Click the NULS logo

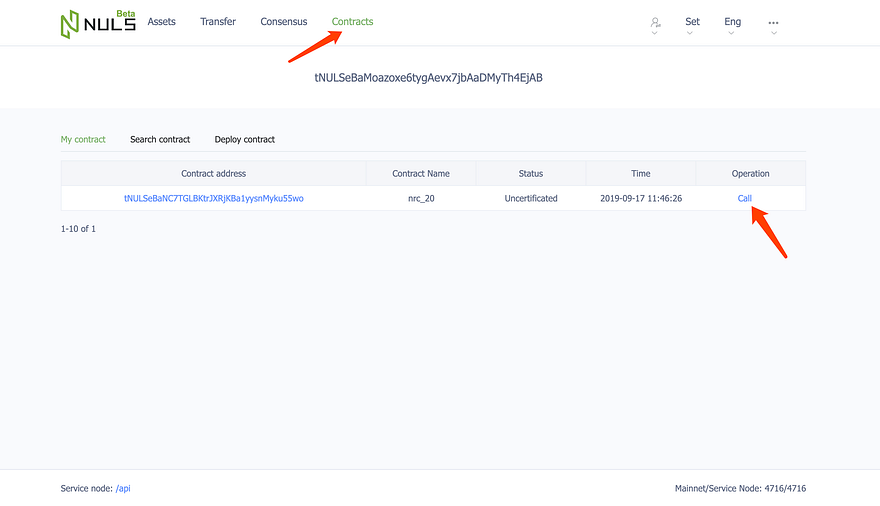click(98, 24)
